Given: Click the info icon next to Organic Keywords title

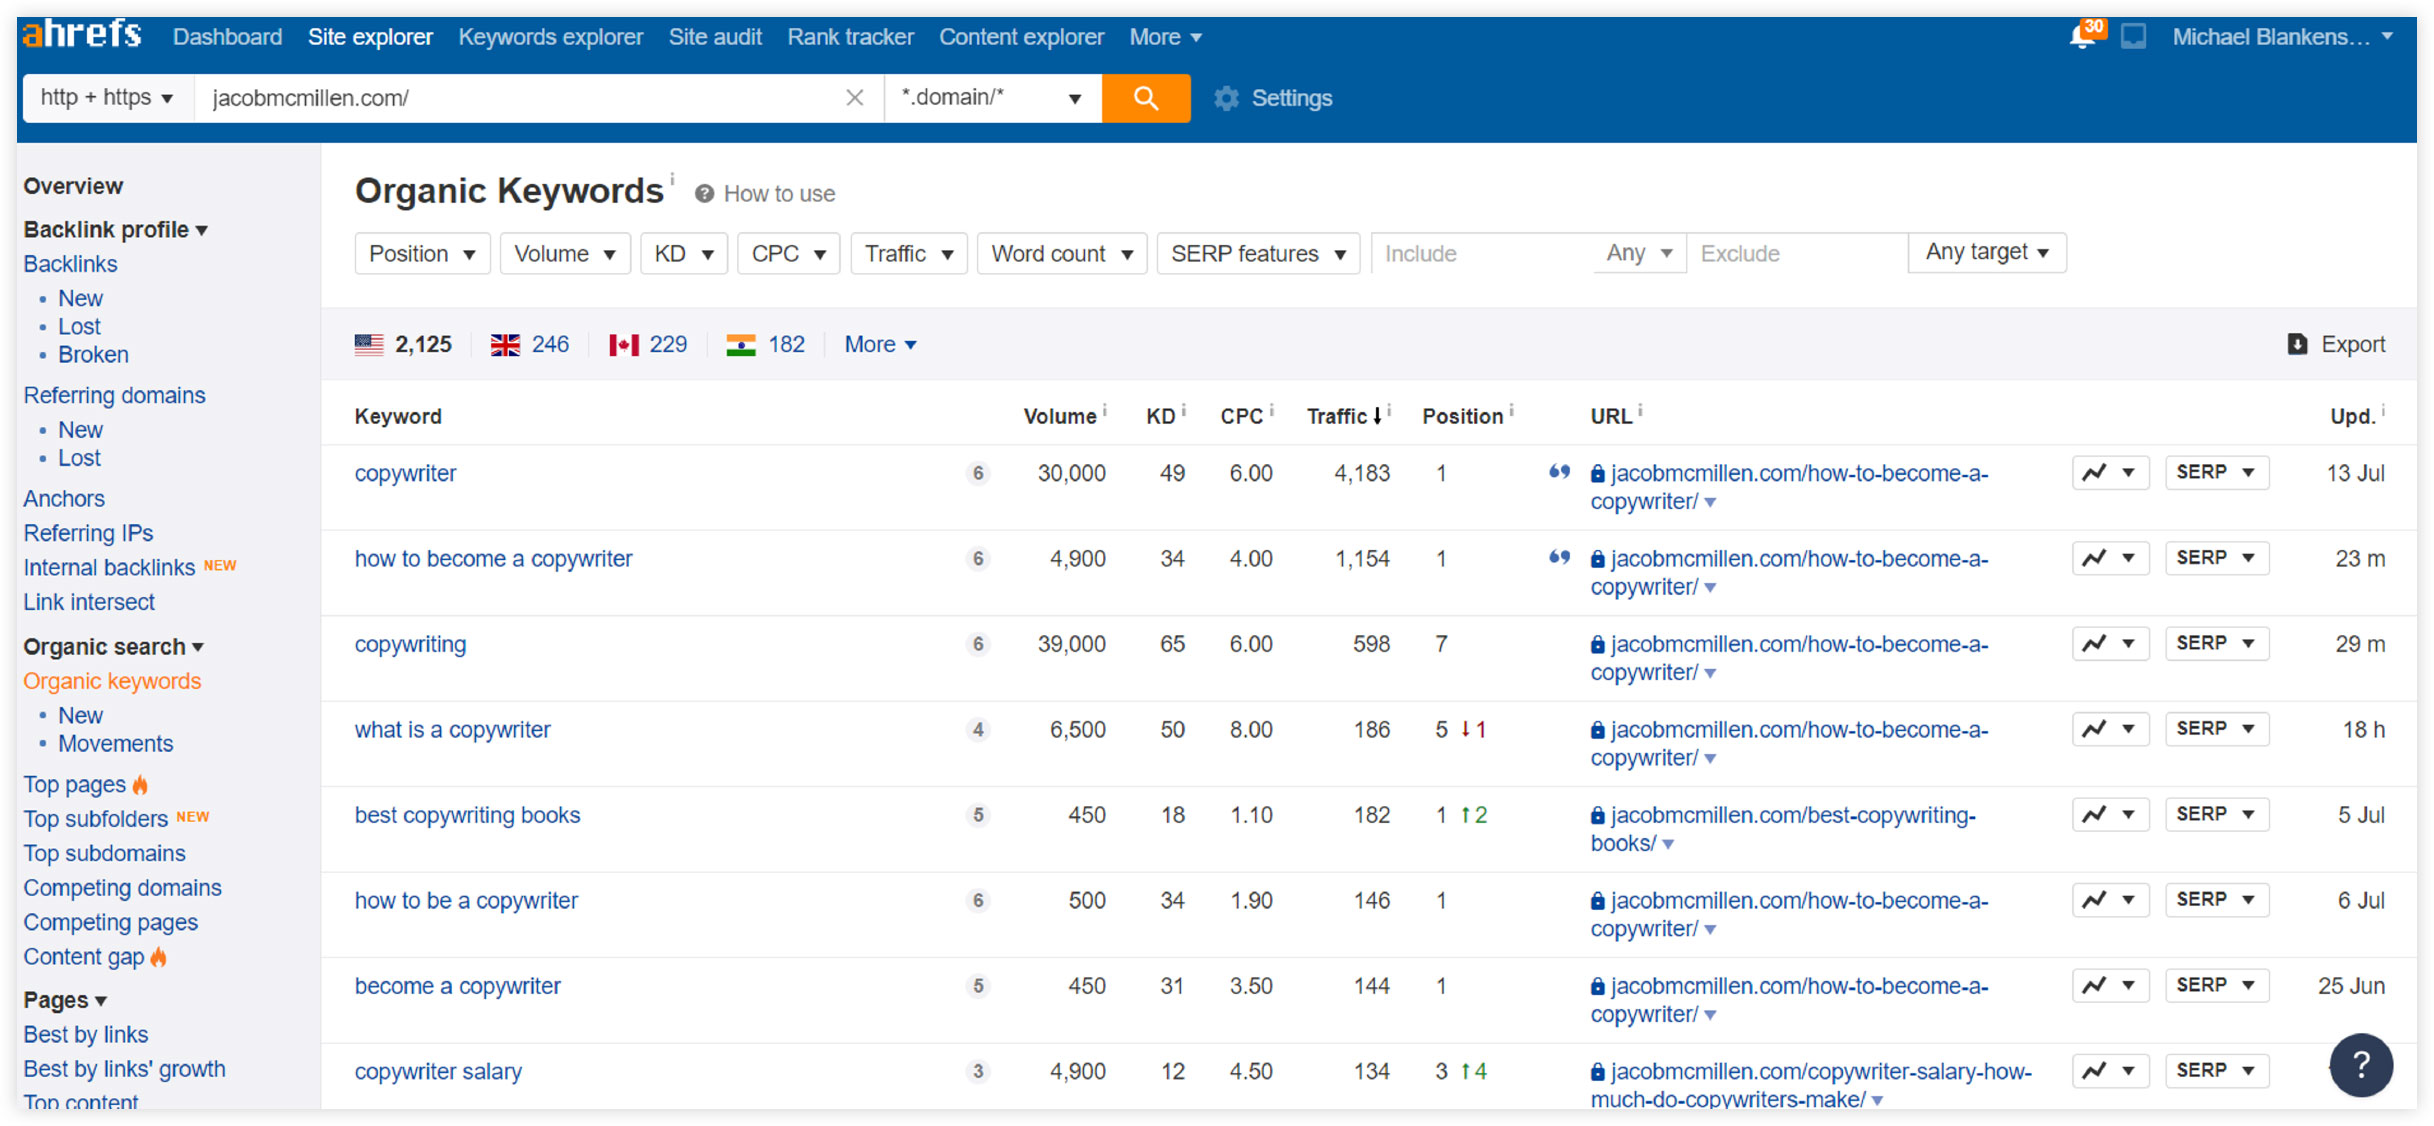Looking at the screenshot, I should 672,179.
